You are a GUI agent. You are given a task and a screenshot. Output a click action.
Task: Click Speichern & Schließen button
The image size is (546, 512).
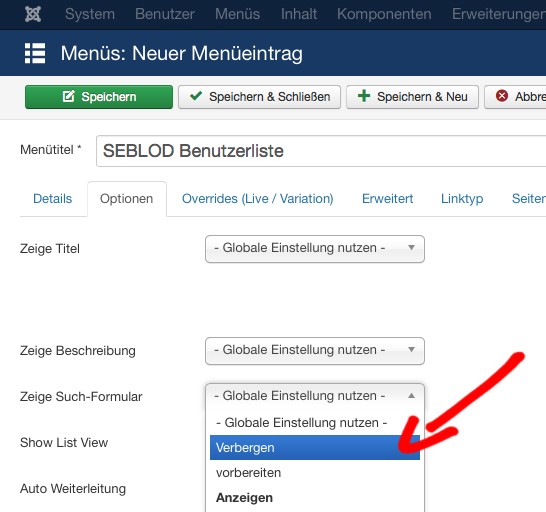pyautogui.click(x=259, y=97)
